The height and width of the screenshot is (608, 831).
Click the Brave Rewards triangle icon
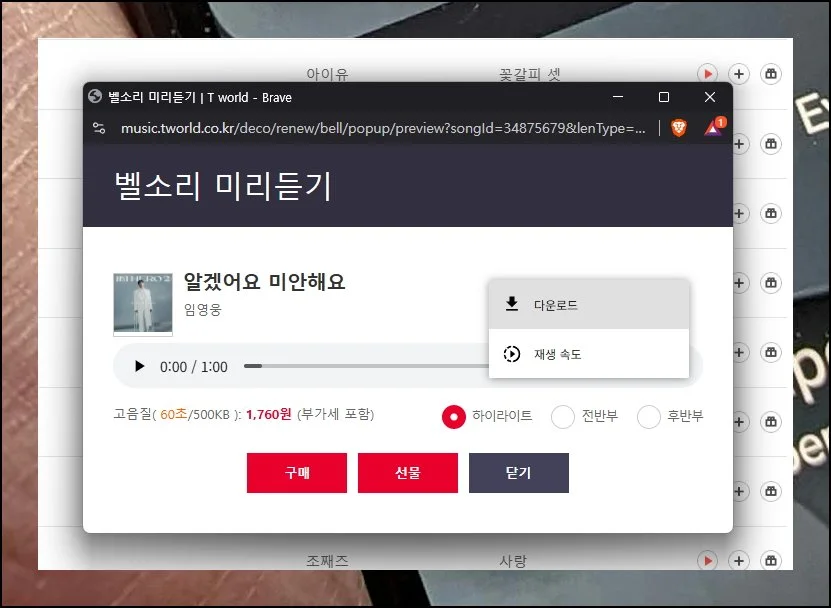tap(713, 128)
